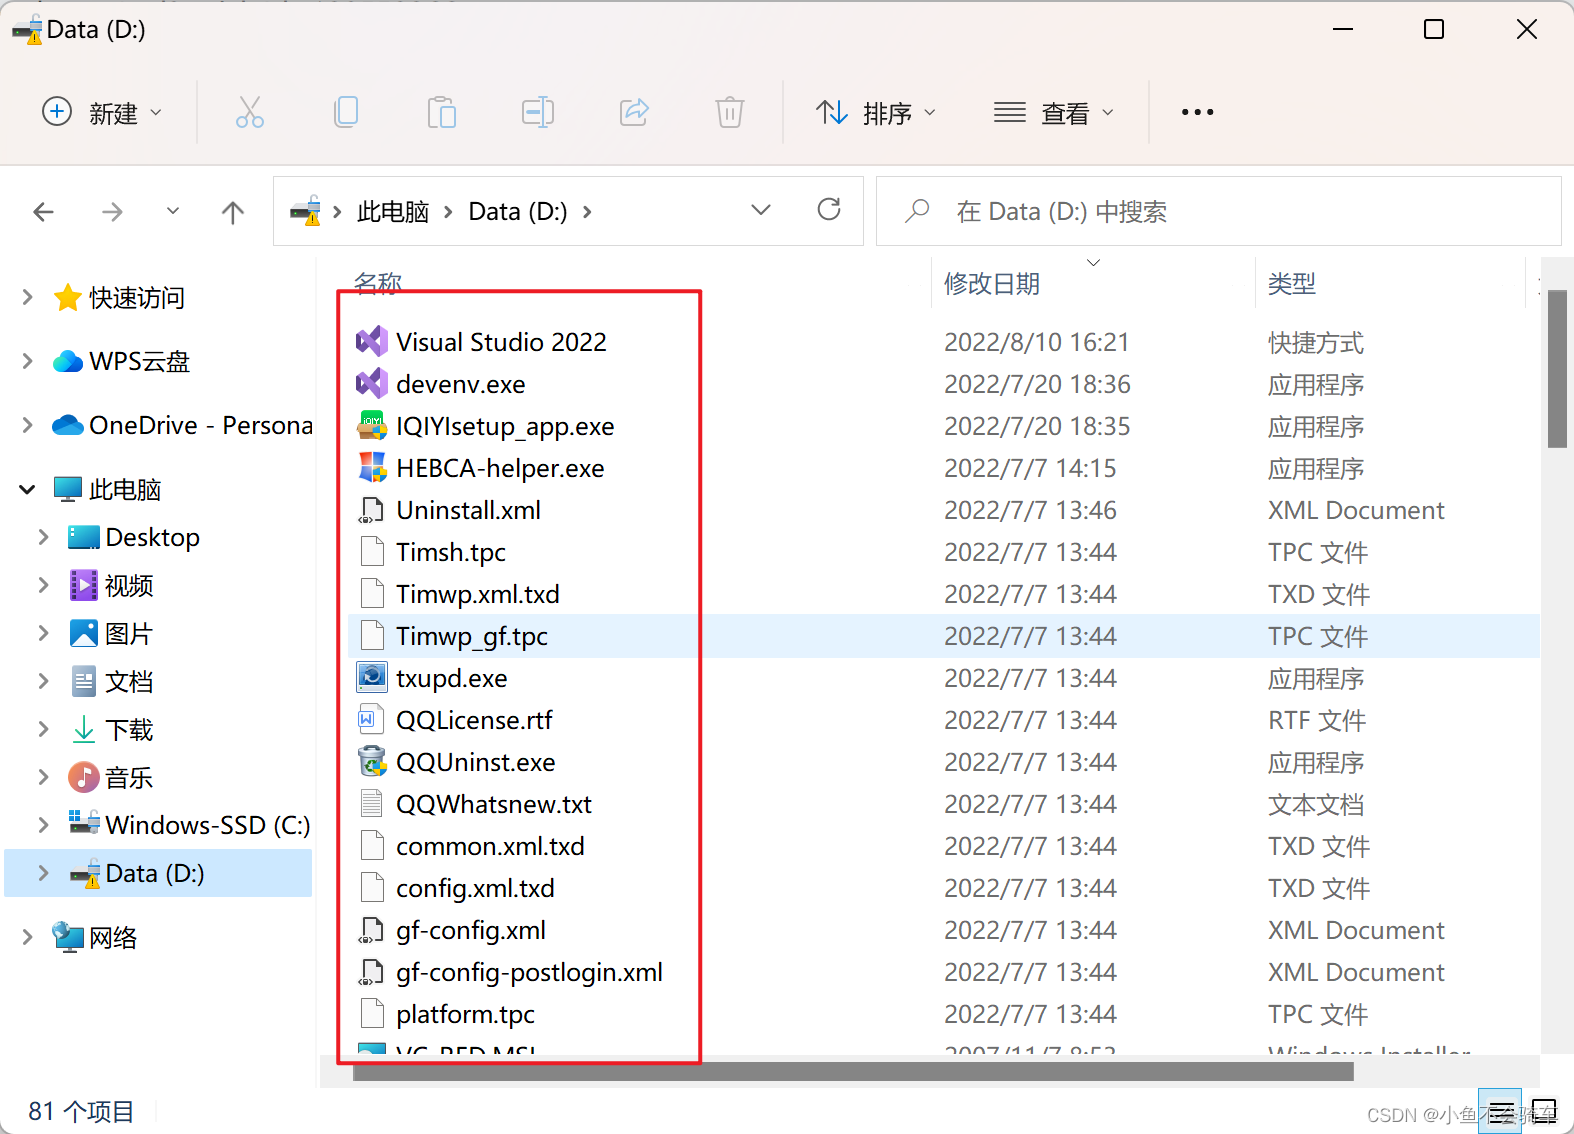
Task: Expand the 快速访问 tree node
Action: click(27, 297)
